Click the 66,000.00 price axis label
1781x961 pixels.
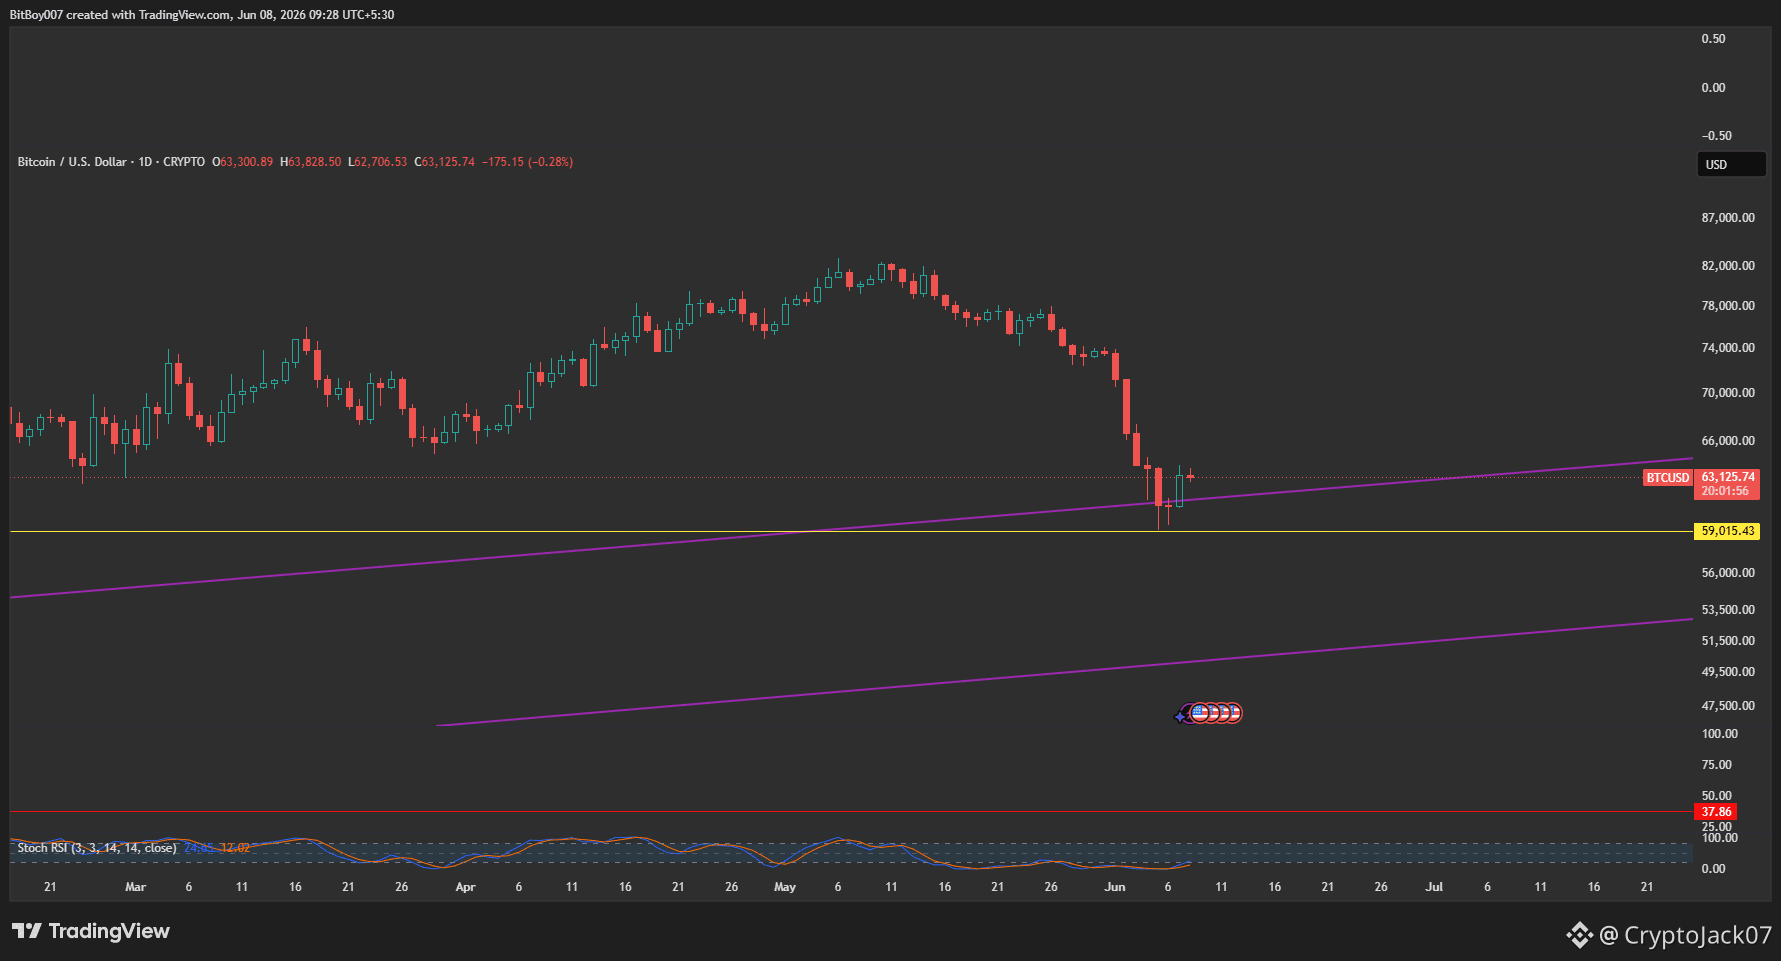click(x=1728, y=441)
